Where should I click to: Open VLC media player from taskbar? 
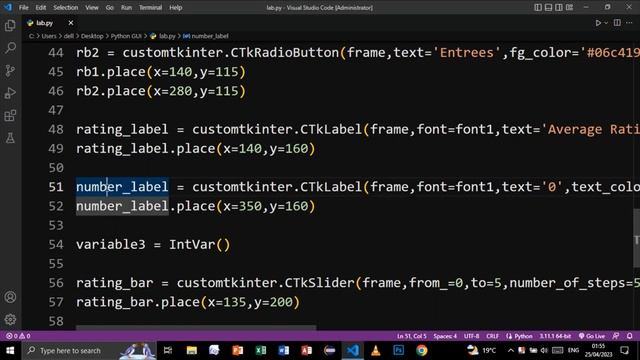(x=376, y=351)
